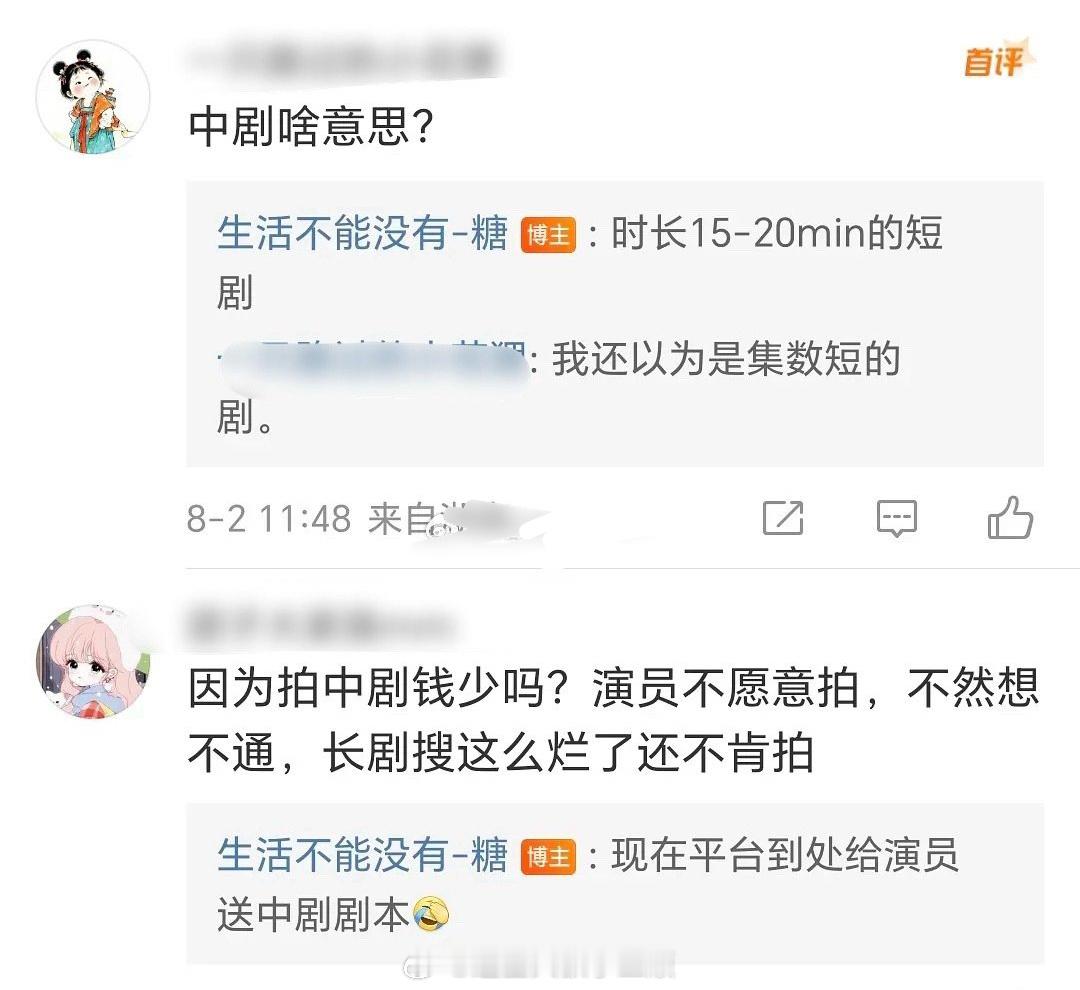Select the reply 我还以为是集数短的剧

[559, 389]
